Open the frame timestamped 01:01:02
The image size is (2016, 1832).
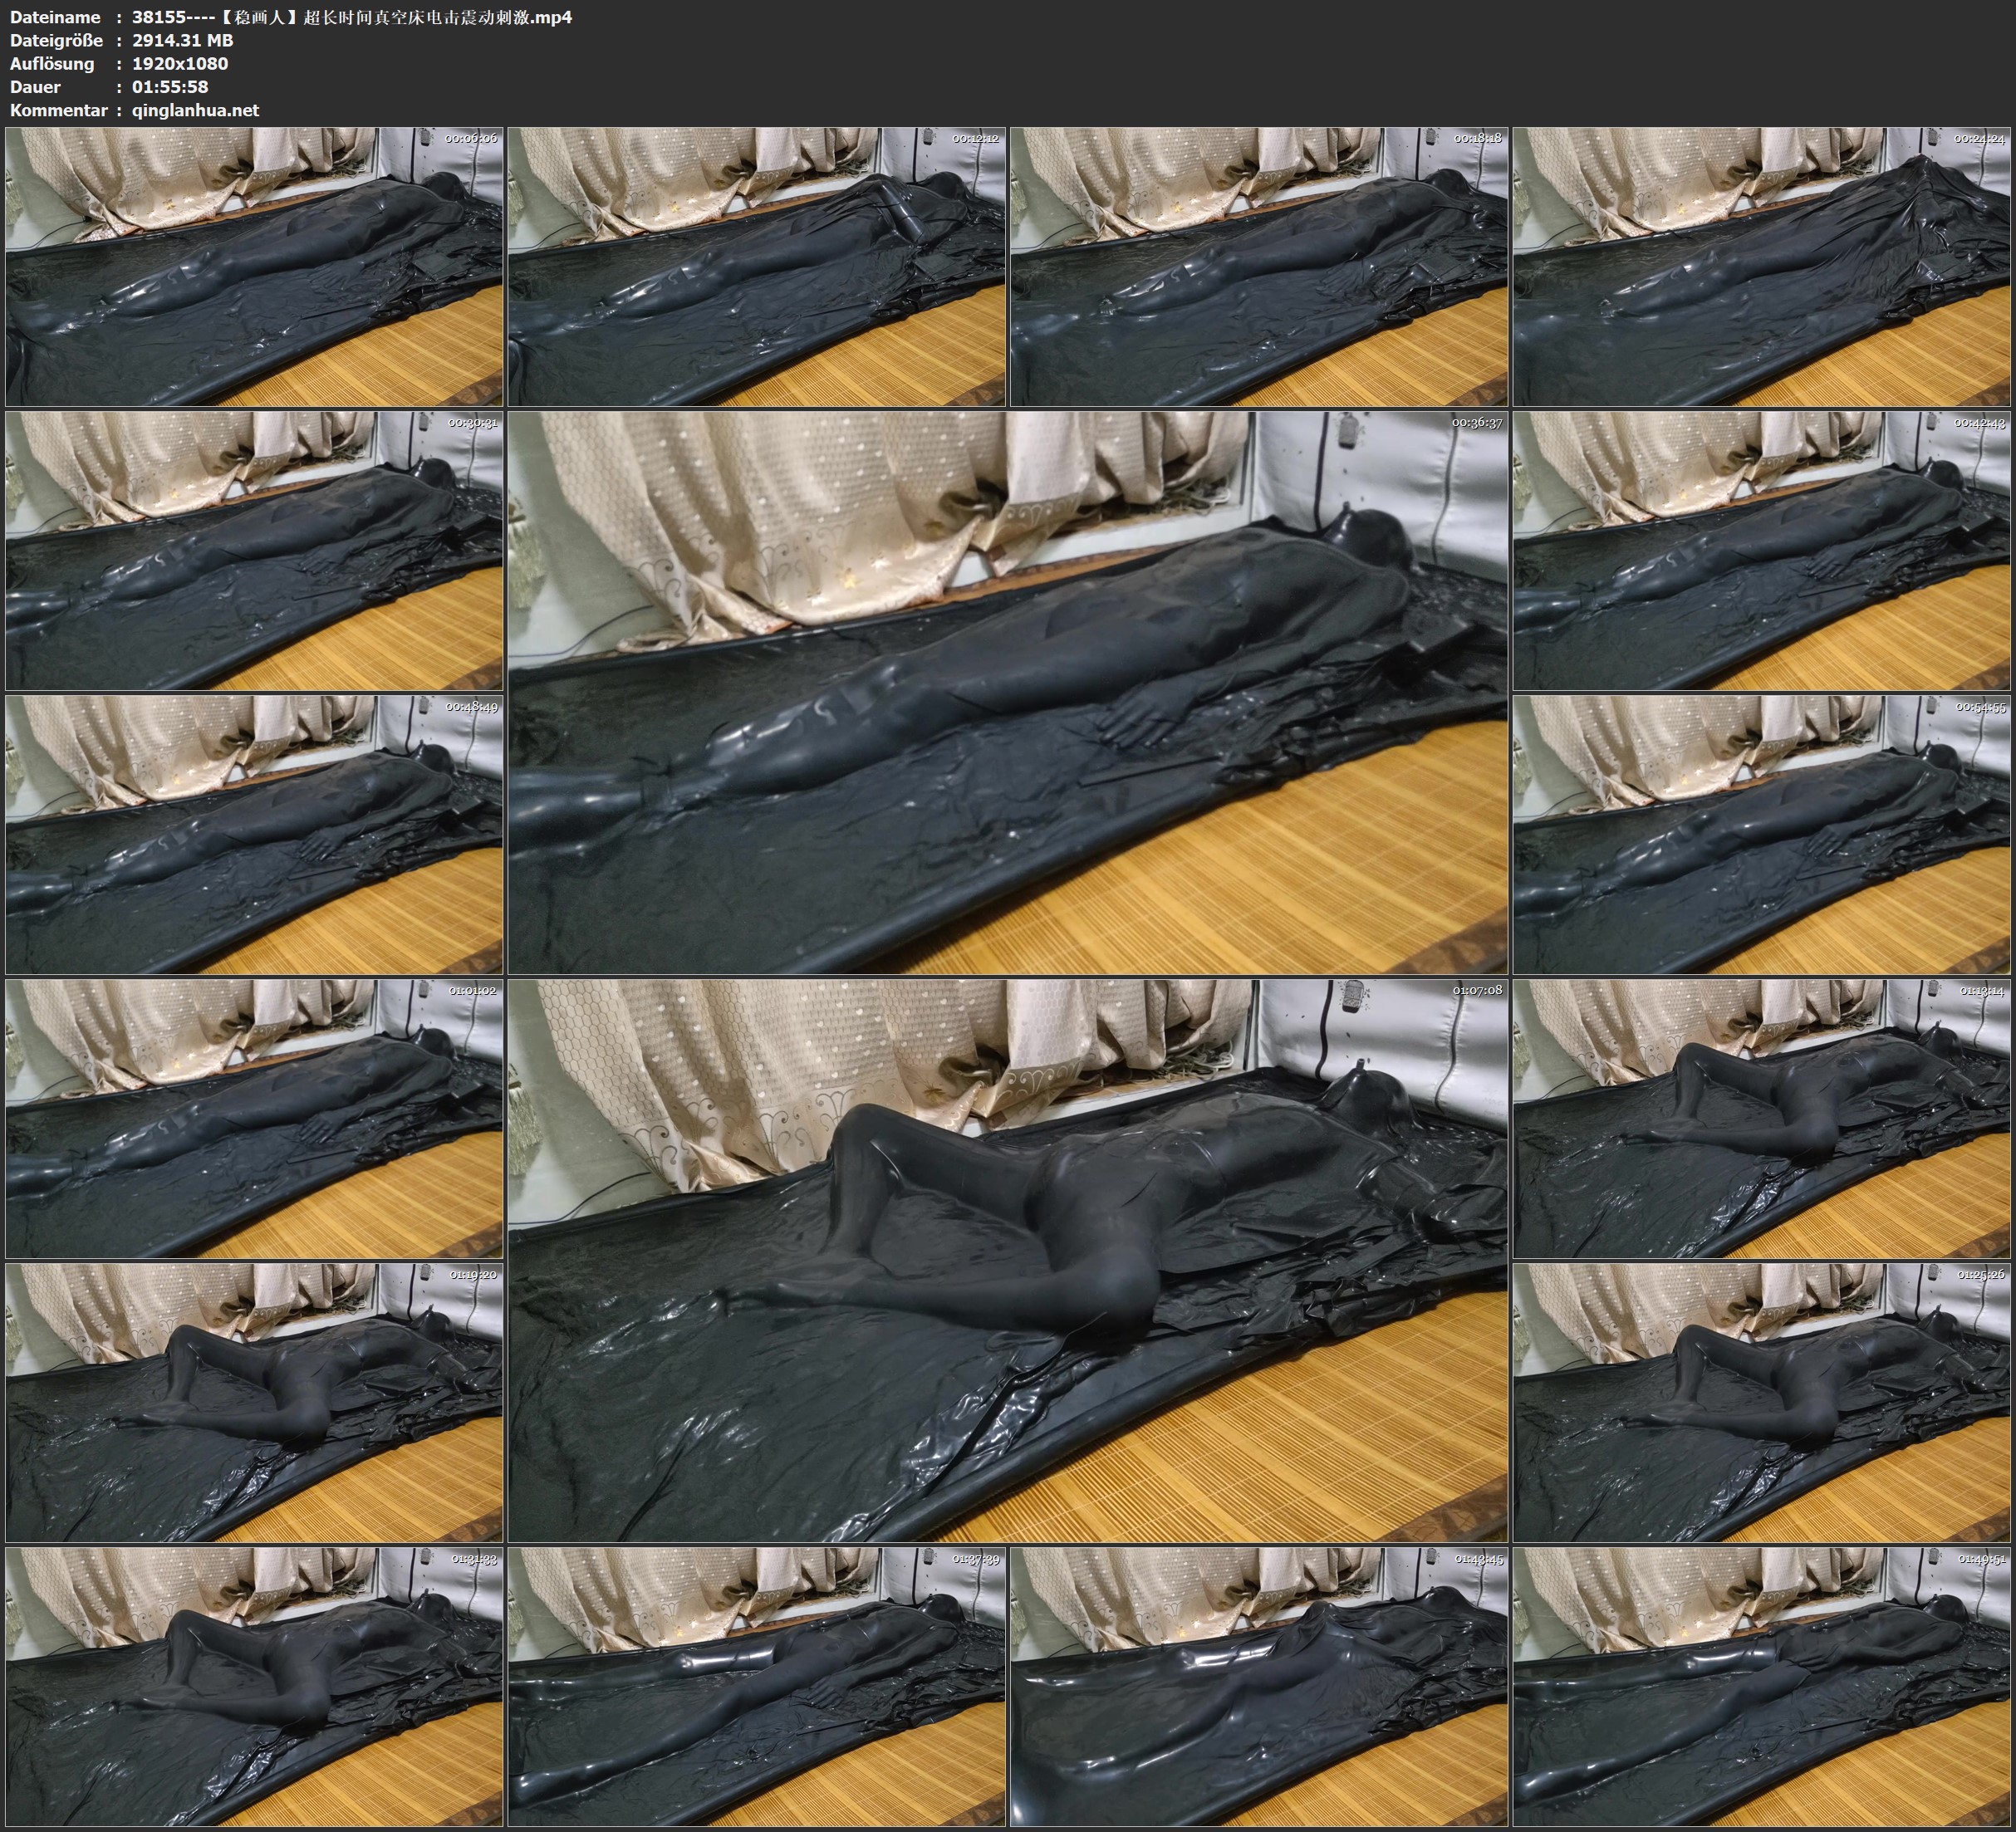(254, 1118)
